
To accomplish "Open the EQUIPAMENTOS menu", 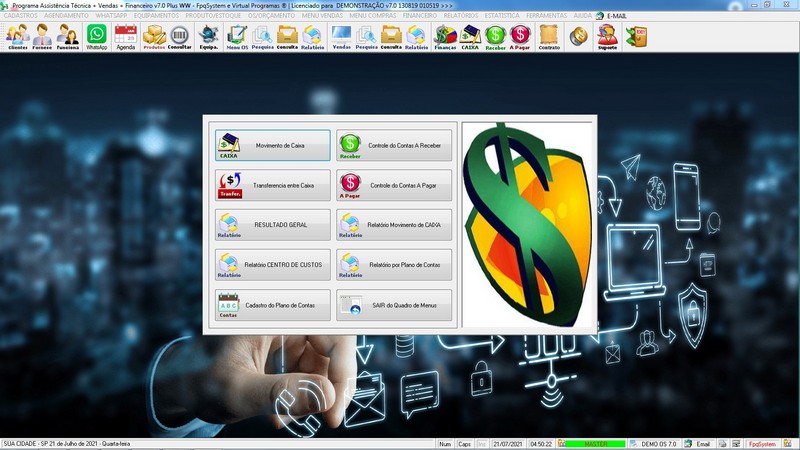I will pos(156,16).
